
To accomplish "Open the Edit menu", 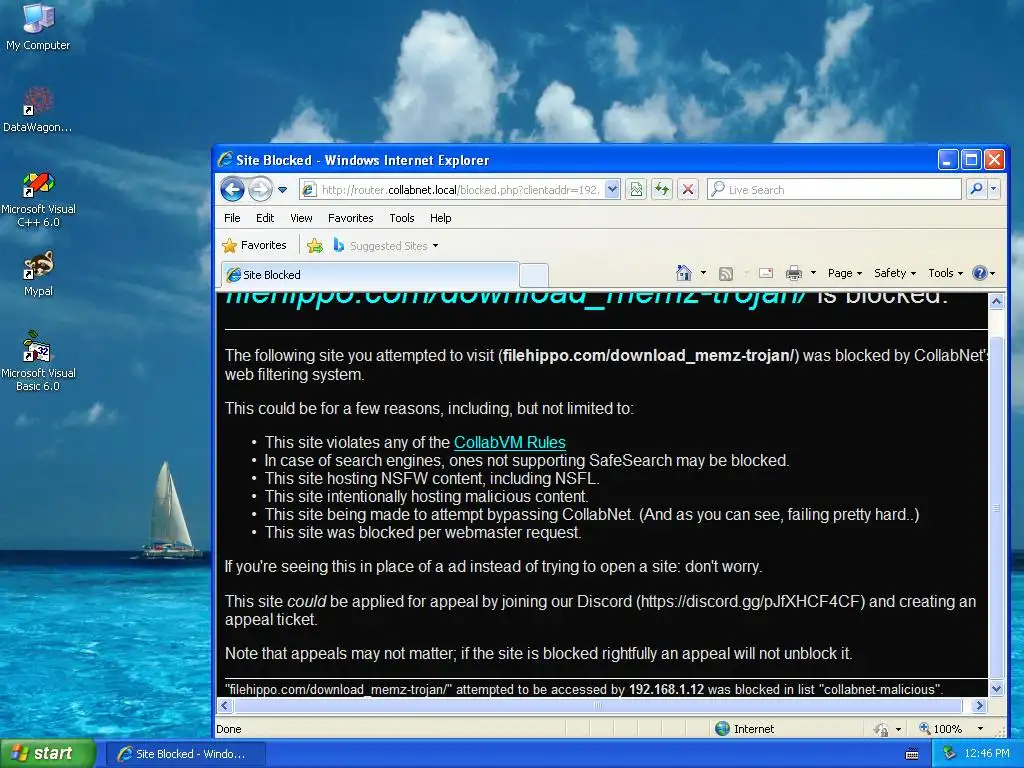I will (264, 218).
